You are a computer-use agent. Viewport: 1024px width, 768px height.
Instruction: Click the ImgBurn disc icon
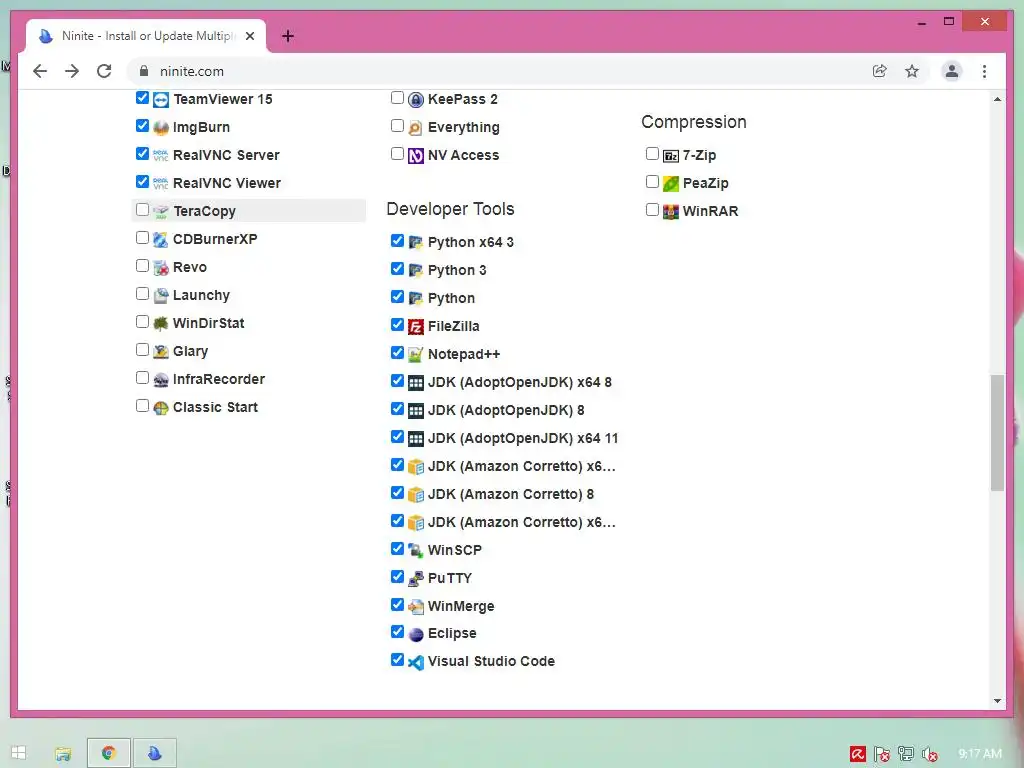click(161, 128)
